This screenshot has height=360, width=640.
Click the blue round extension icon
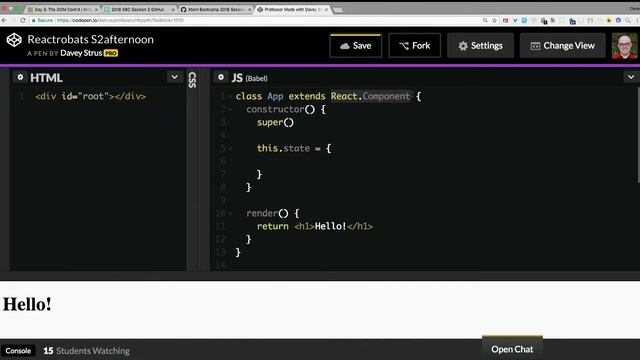tap(618, 20)
